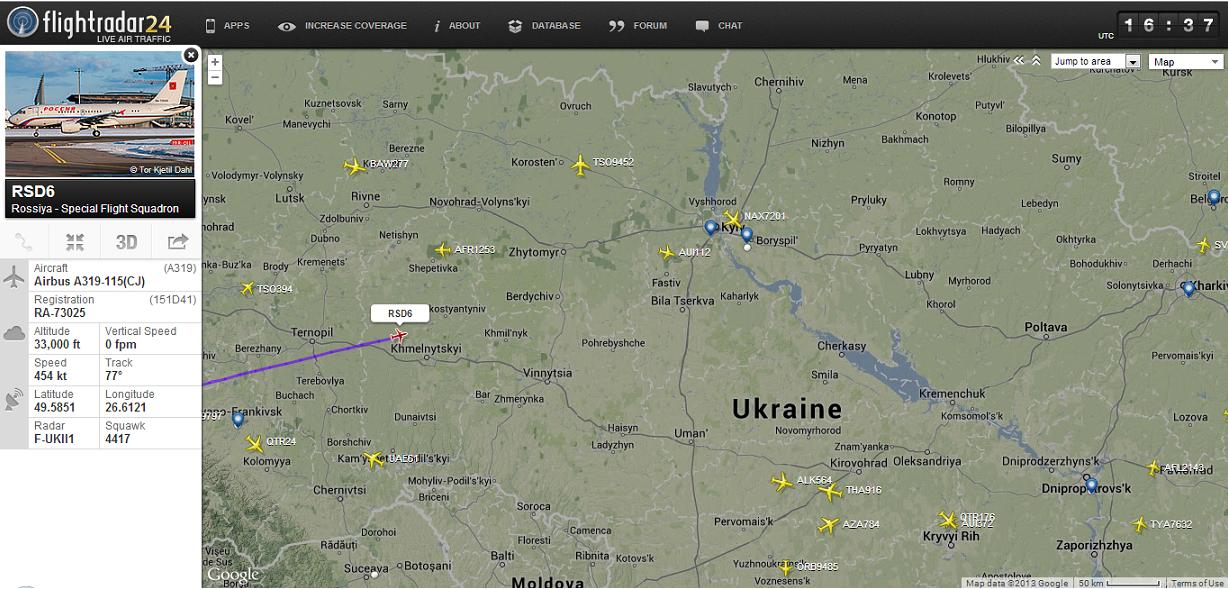Click the share flight arrow icon
The image size is (1228, 589).
coord(177,242)
